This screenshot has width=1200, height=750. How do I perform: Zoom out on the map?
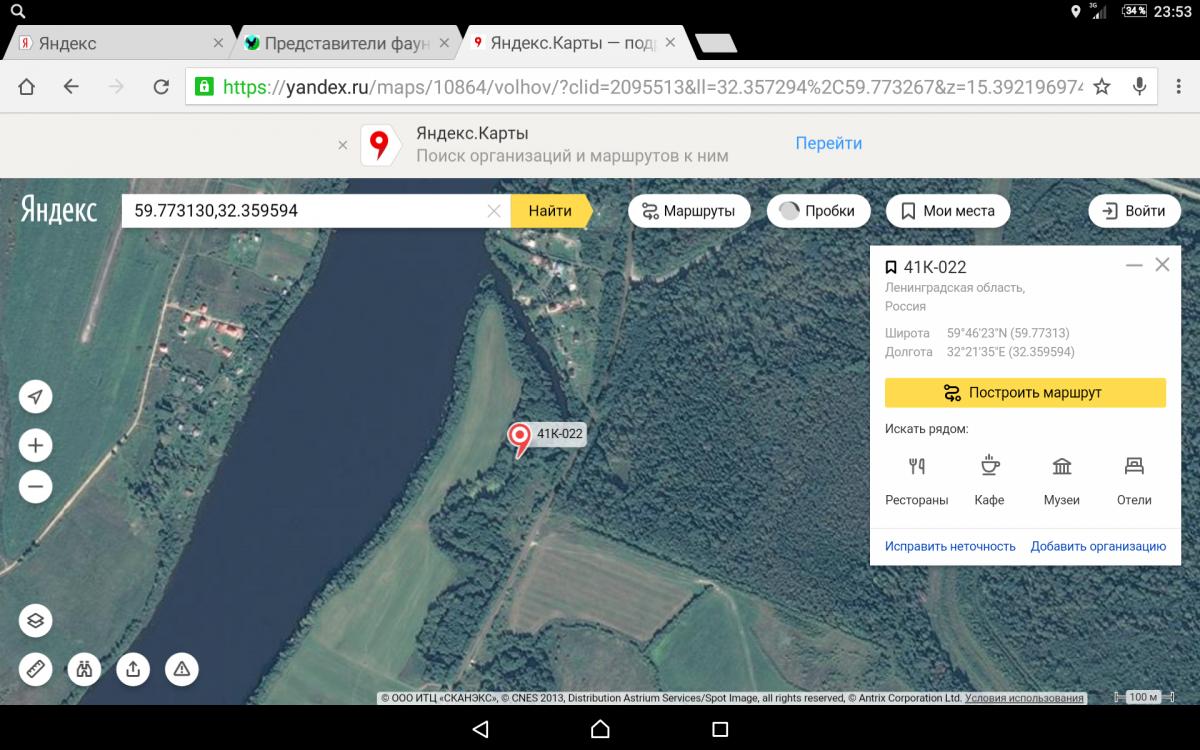35,487
